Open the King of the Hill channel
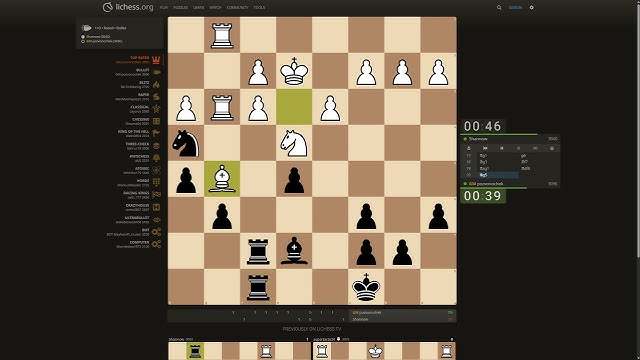 point(138,133)
